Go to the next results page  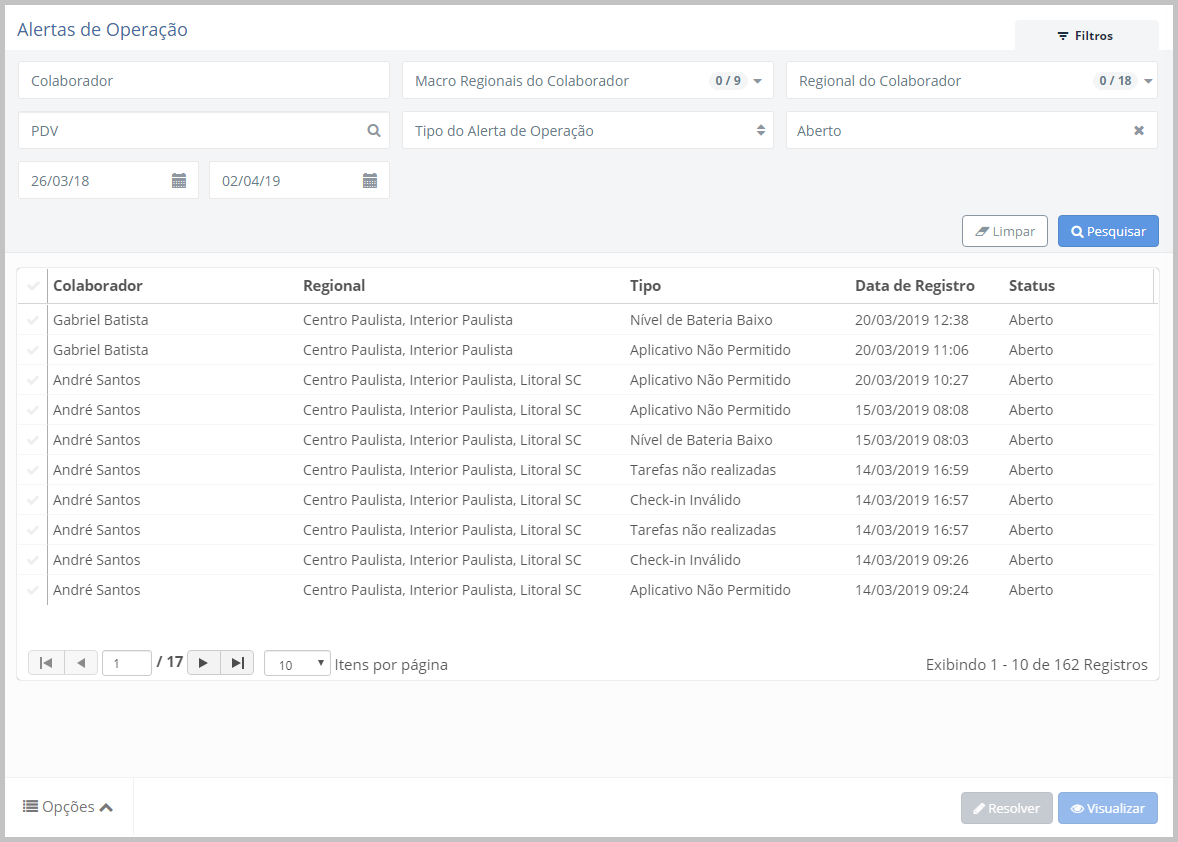(204, 663)
